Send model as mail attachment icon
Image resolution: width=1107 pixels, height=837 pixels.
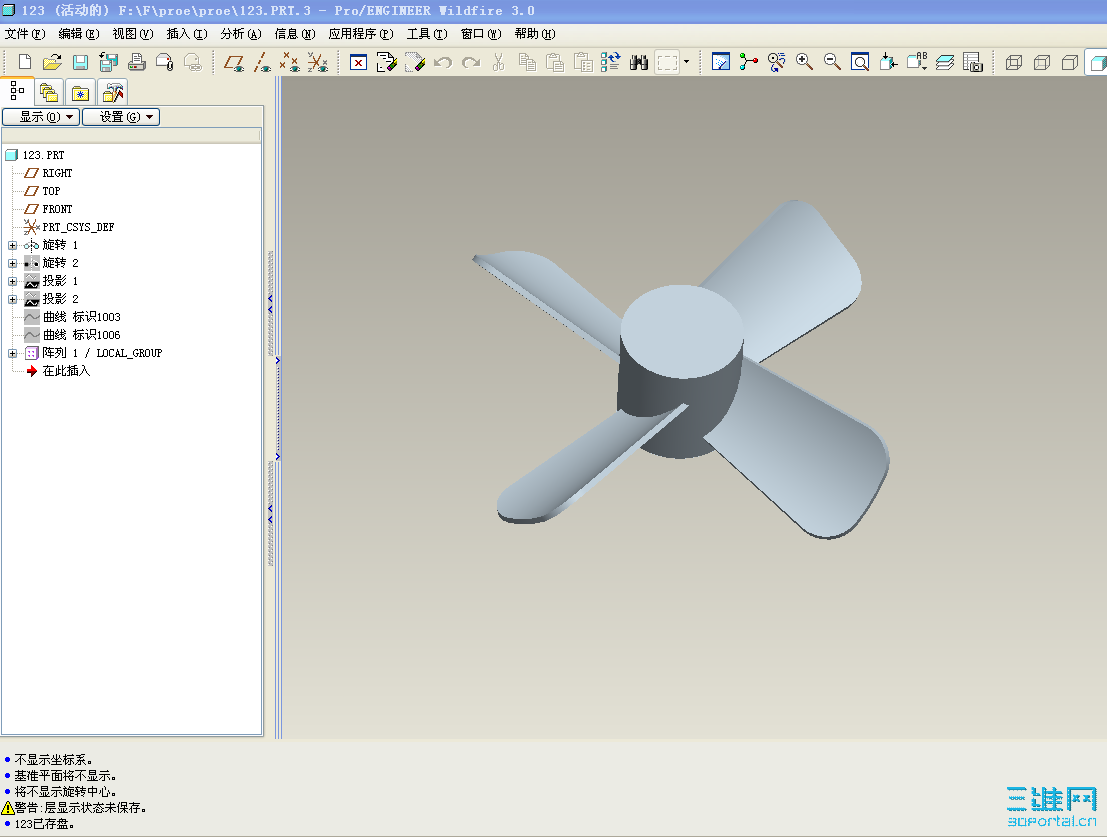click(164, 62)
